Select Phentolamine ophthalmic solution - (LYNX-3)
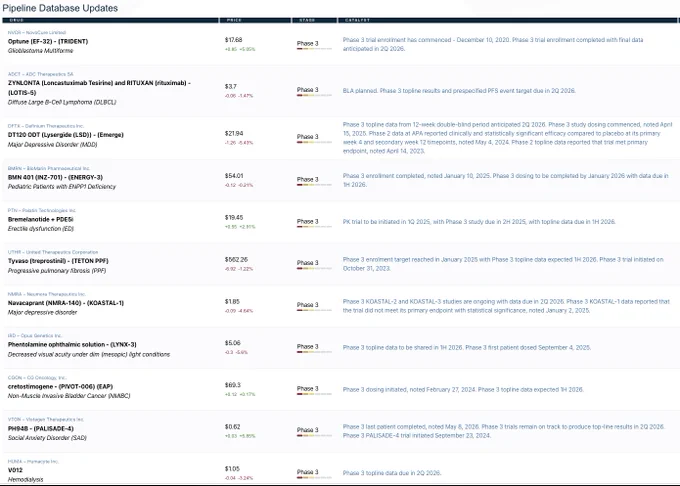The height and width of the screenshot is (486, 680). tap(72, 345)
